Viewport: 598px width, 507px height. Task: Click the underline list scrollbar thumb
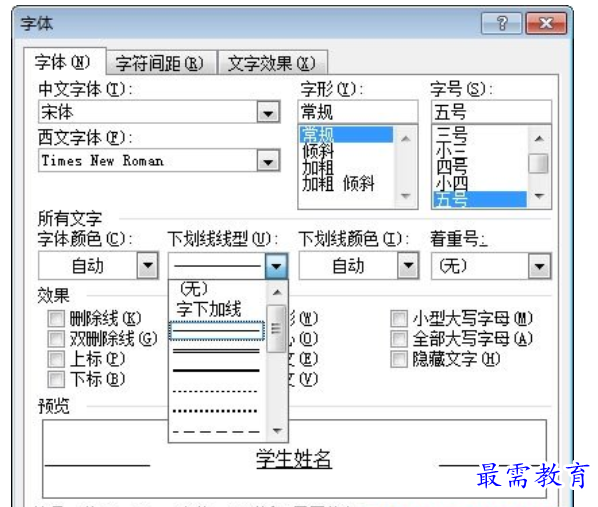(x=276, y=328)
